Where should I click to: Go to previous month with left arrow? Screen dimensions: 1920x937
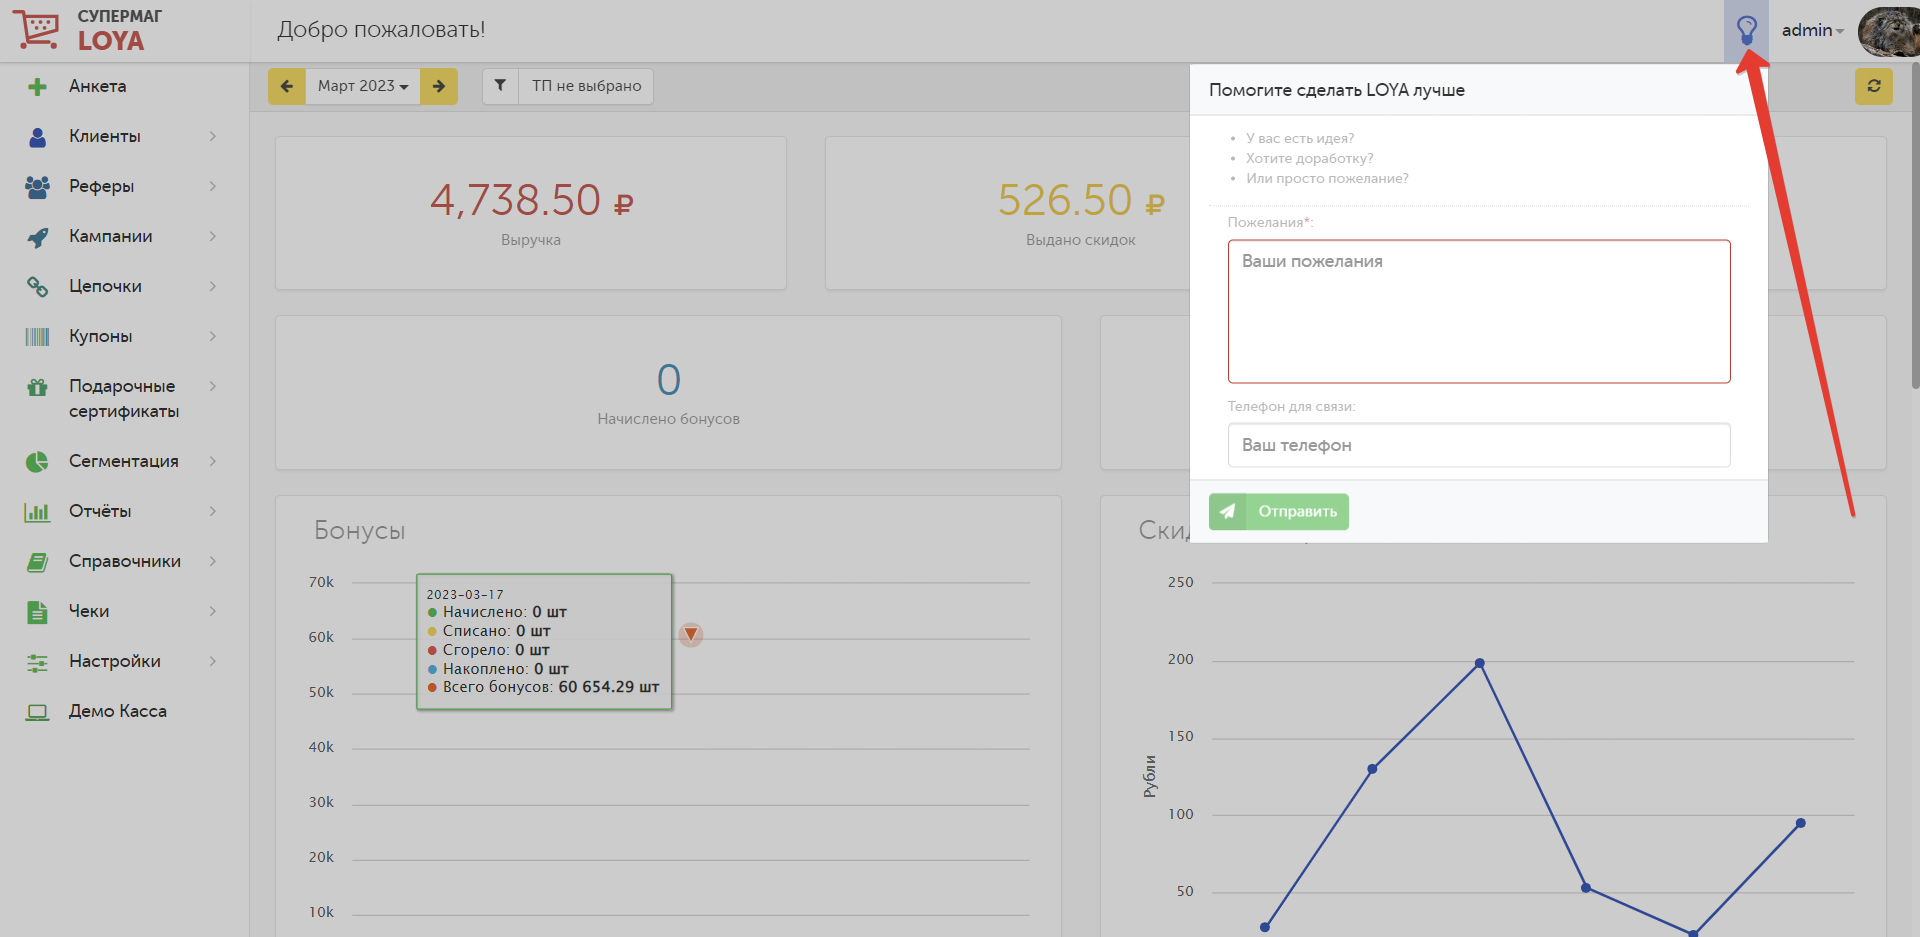pyautogui.click(x=287, y=86)
